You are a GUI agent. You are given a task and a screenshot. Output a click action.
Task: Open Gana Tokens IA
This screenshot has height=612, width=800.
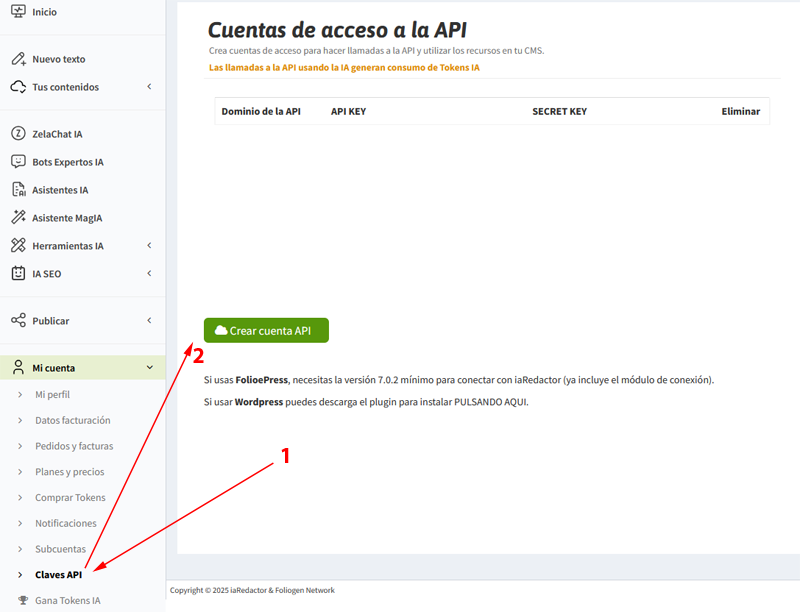click(67, 600)
